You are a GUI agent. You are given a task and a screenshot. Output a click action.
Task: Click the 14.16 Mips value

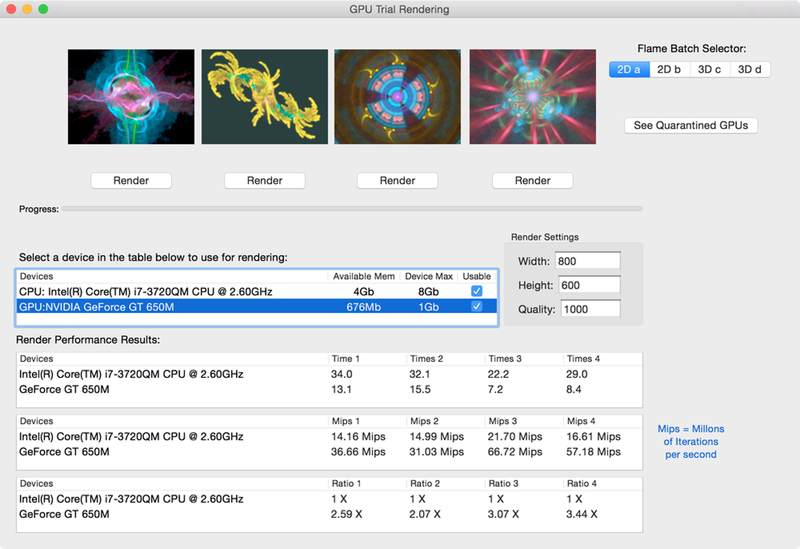358,436
